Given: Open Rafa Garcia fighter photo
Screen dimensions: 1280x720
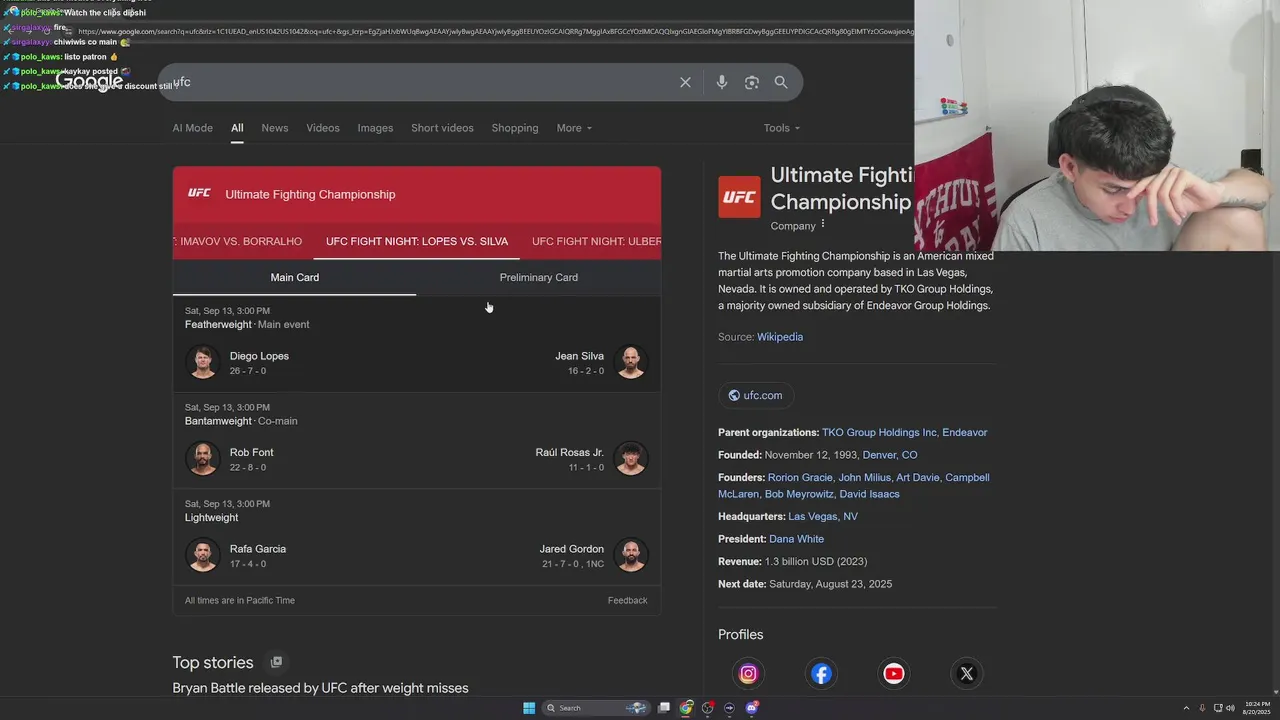Looking at the screenshot, I should [203, 555].
